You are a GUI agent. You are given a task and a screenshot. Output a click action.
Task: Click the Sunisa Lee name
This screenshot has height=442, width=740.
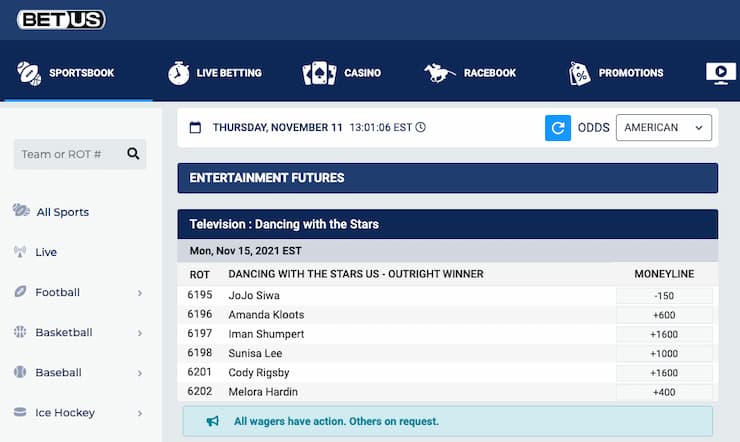click(x=255, y=353)
